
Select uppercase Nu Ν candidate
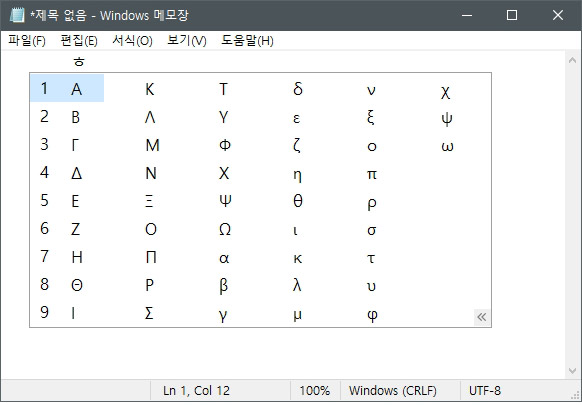click(x=151, y=173)
